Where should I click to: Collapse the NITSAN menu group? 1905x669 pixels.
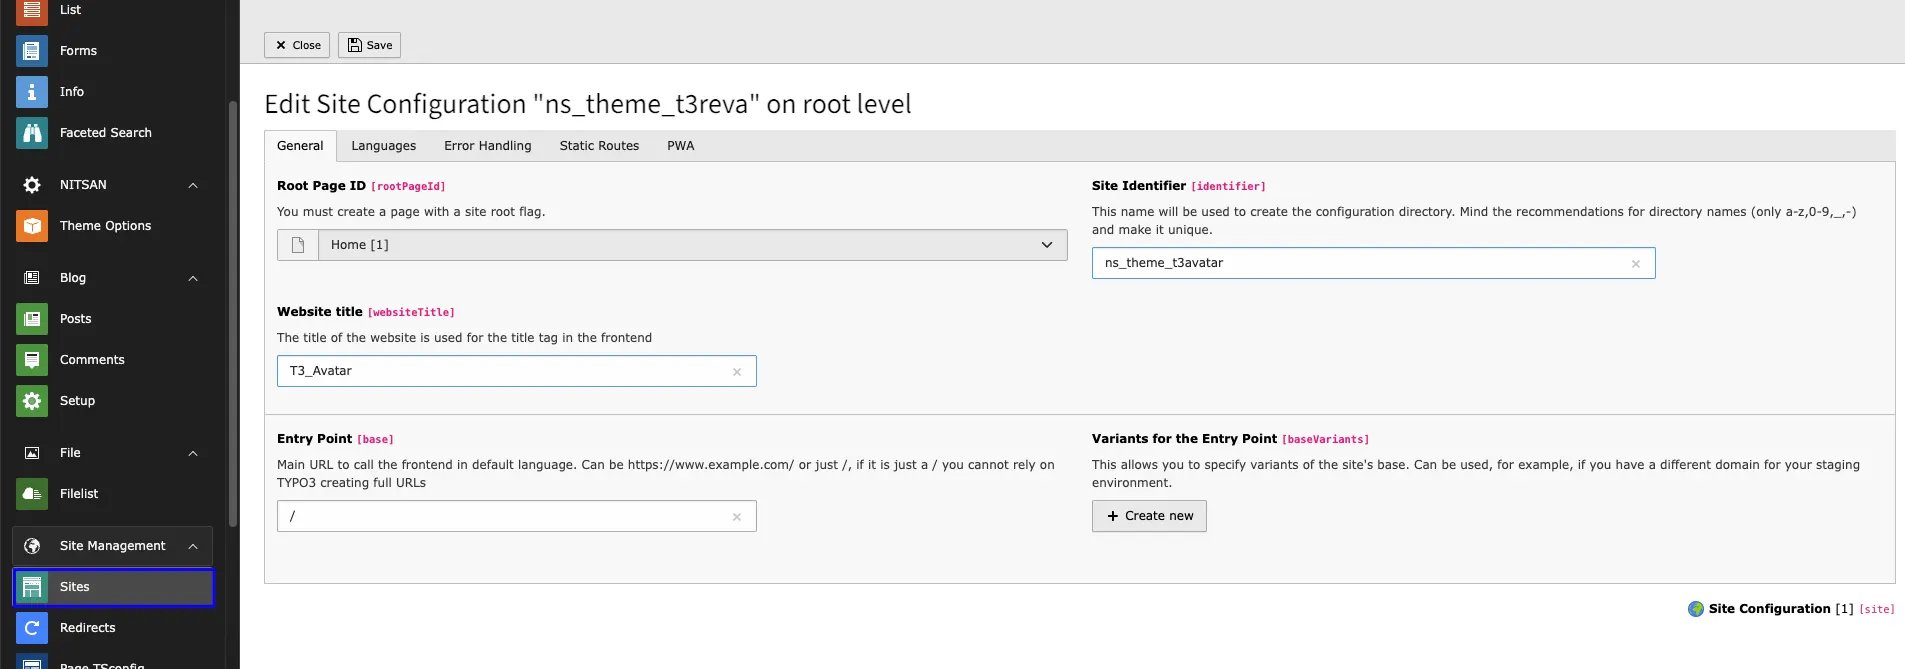[193, 185]
